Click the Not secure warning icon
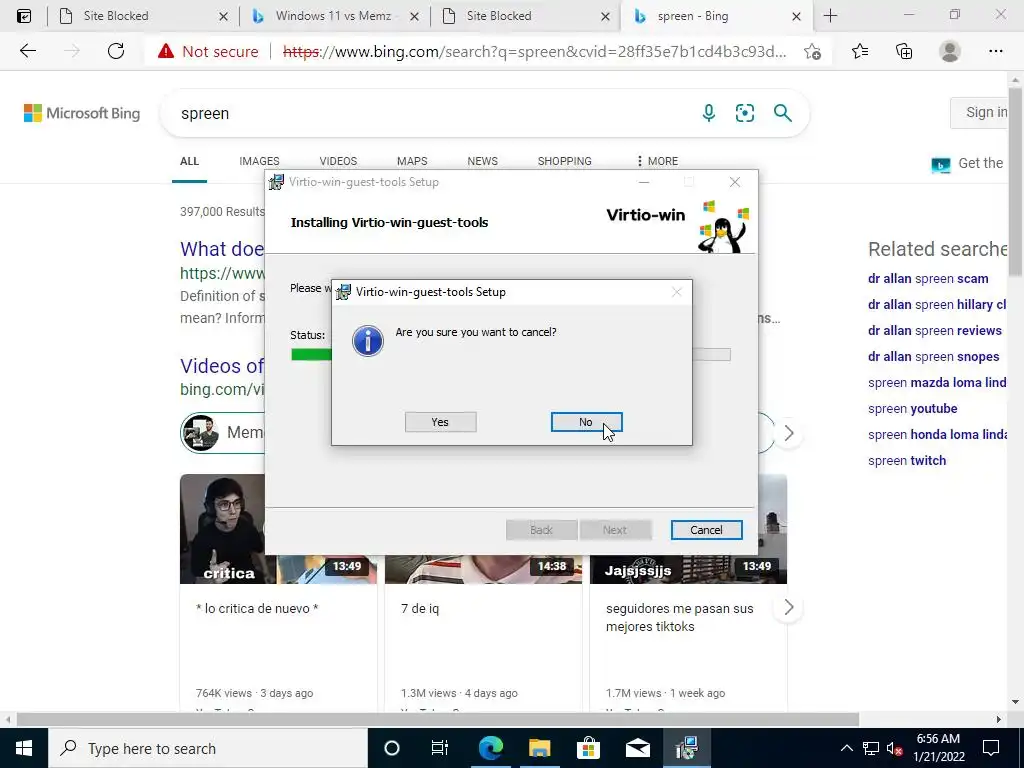The image size is (1024, 768). pyautogui.click(x=166, y=51)
